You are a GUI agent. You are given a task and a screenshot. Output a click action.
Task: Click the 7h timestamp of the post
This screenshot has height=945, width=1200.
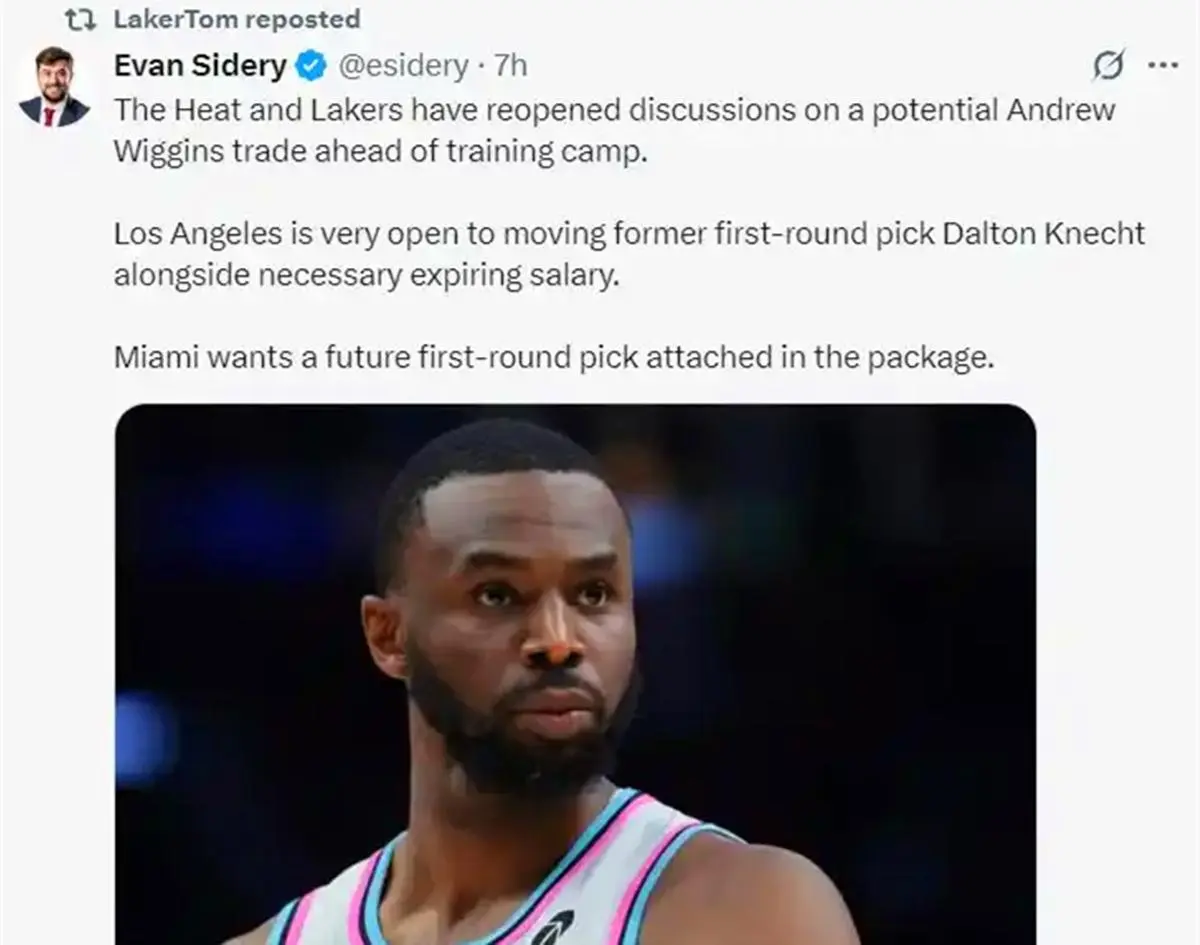[511, 67]
